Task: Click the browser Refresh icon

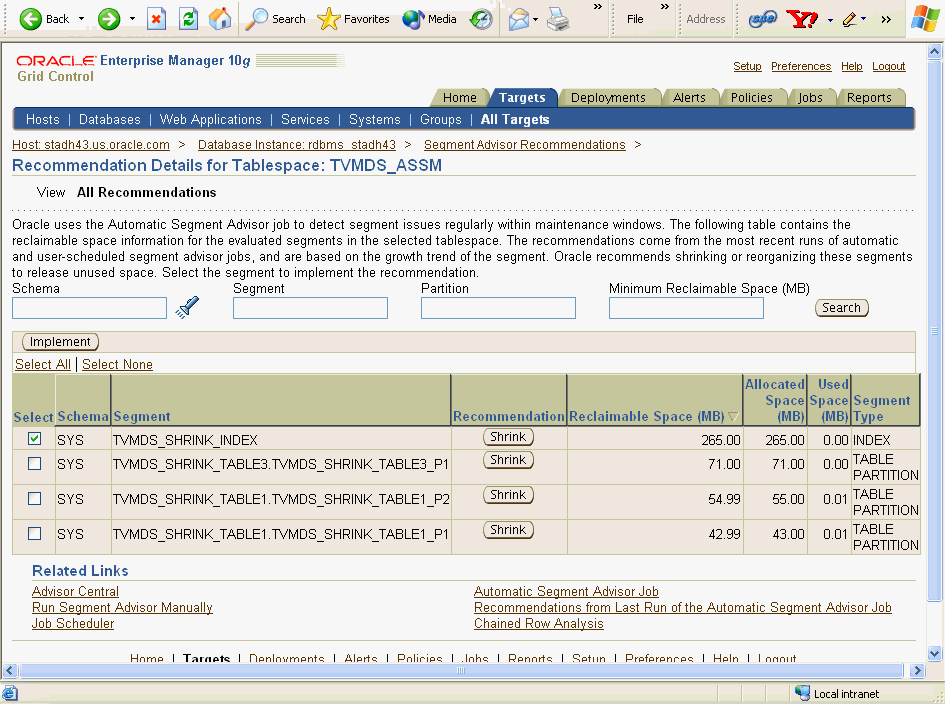Action: 188,19
